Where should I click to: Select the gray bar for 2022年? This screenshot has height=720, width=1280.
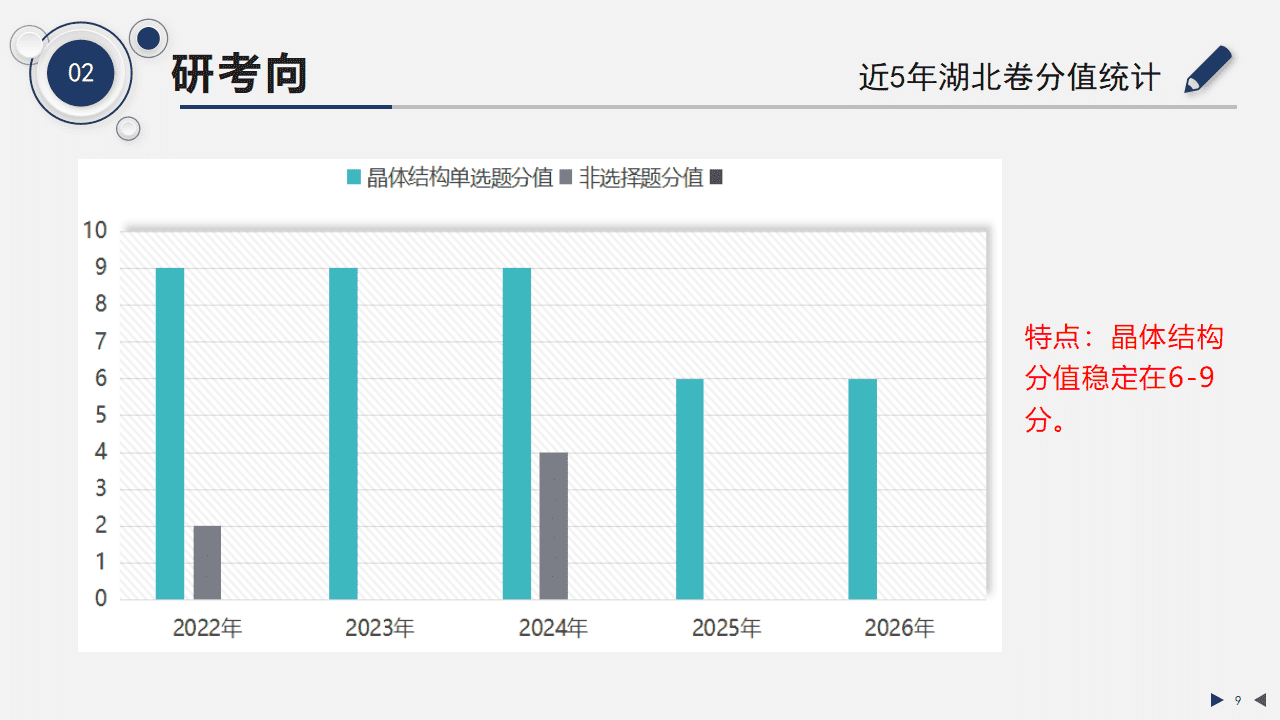(x=207, y=563)
